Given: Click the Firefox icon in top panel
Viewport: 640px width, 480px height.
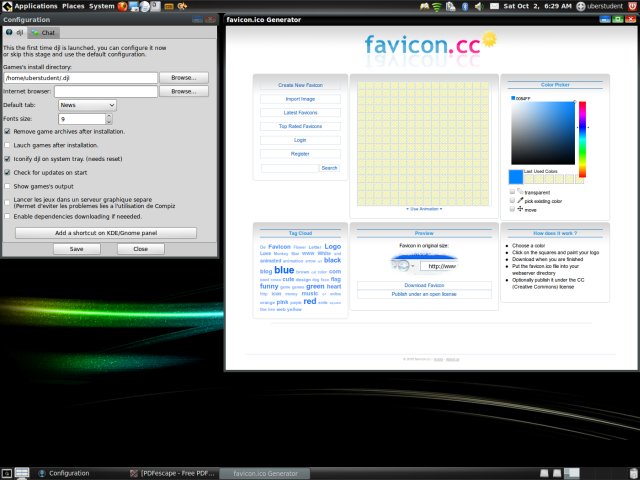Looking at the screenshot, I should pyautogui.click(x=124, y=6).
